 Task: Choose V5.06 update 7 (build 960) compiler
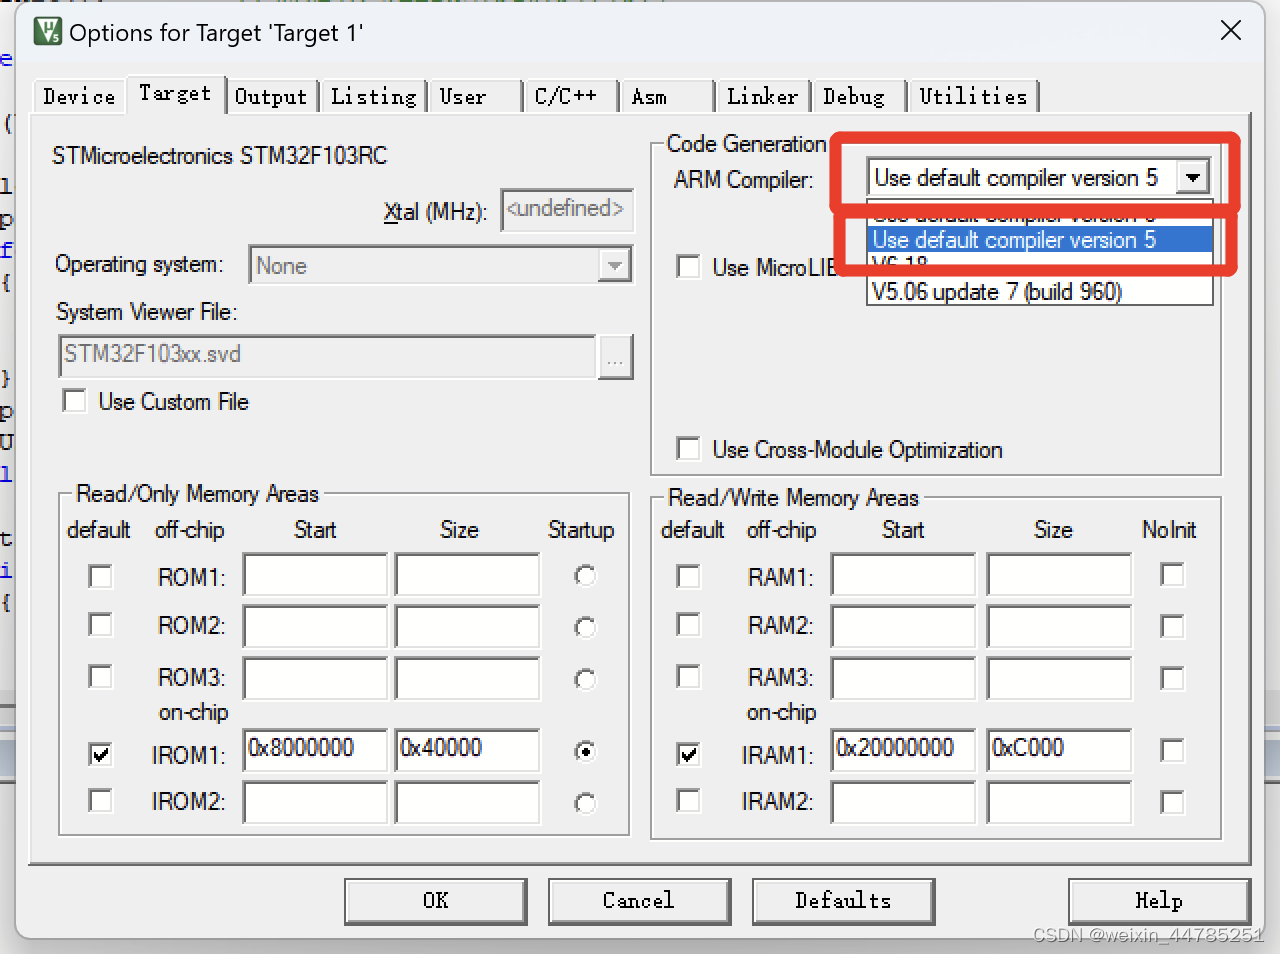(1040, 291)
